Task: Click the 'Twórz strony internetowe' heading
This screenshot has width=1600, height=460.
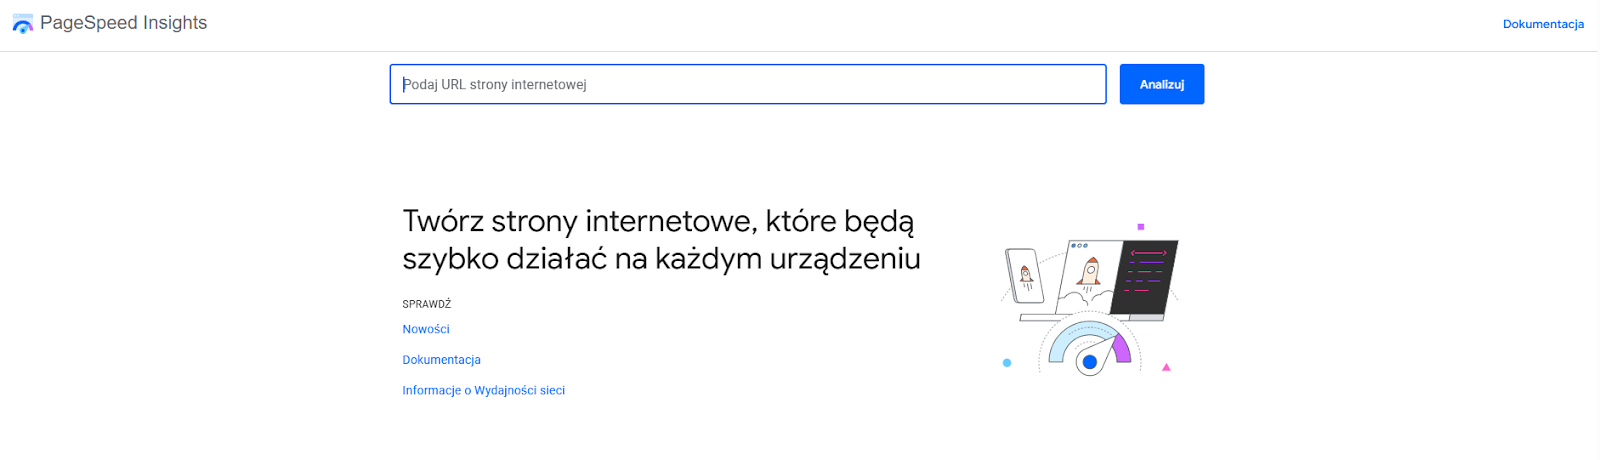Action: click(x=660, y=240)
